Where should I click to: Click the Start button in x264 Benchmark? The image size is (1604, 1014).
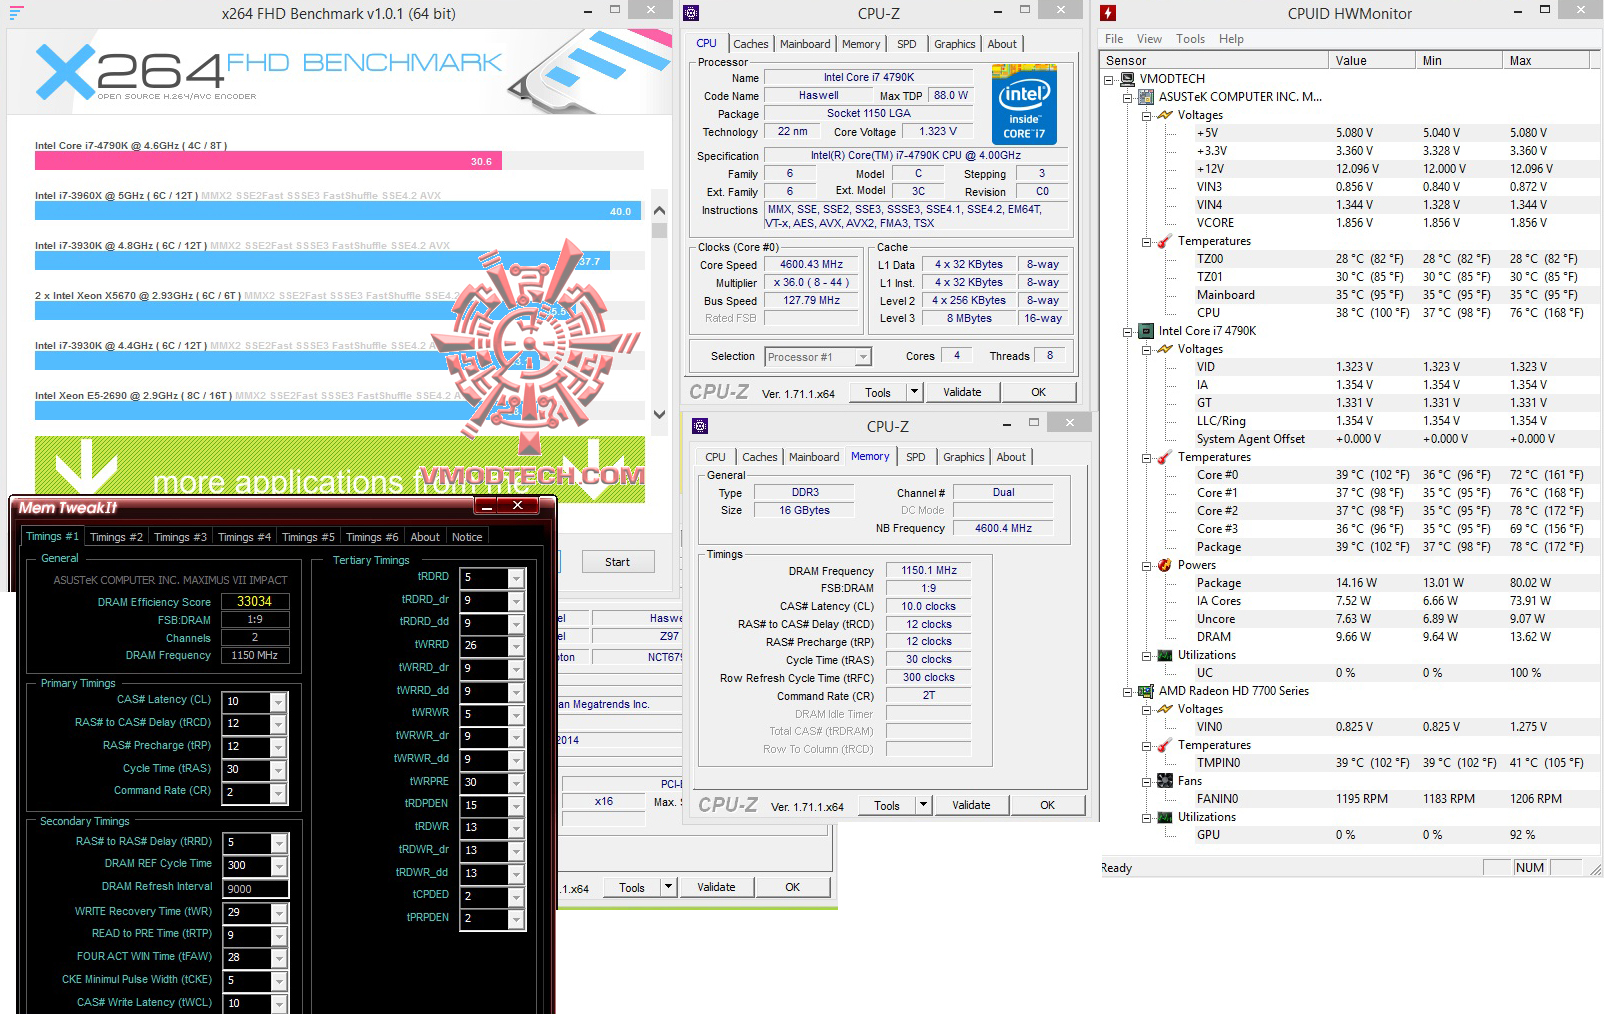point(618,562)
